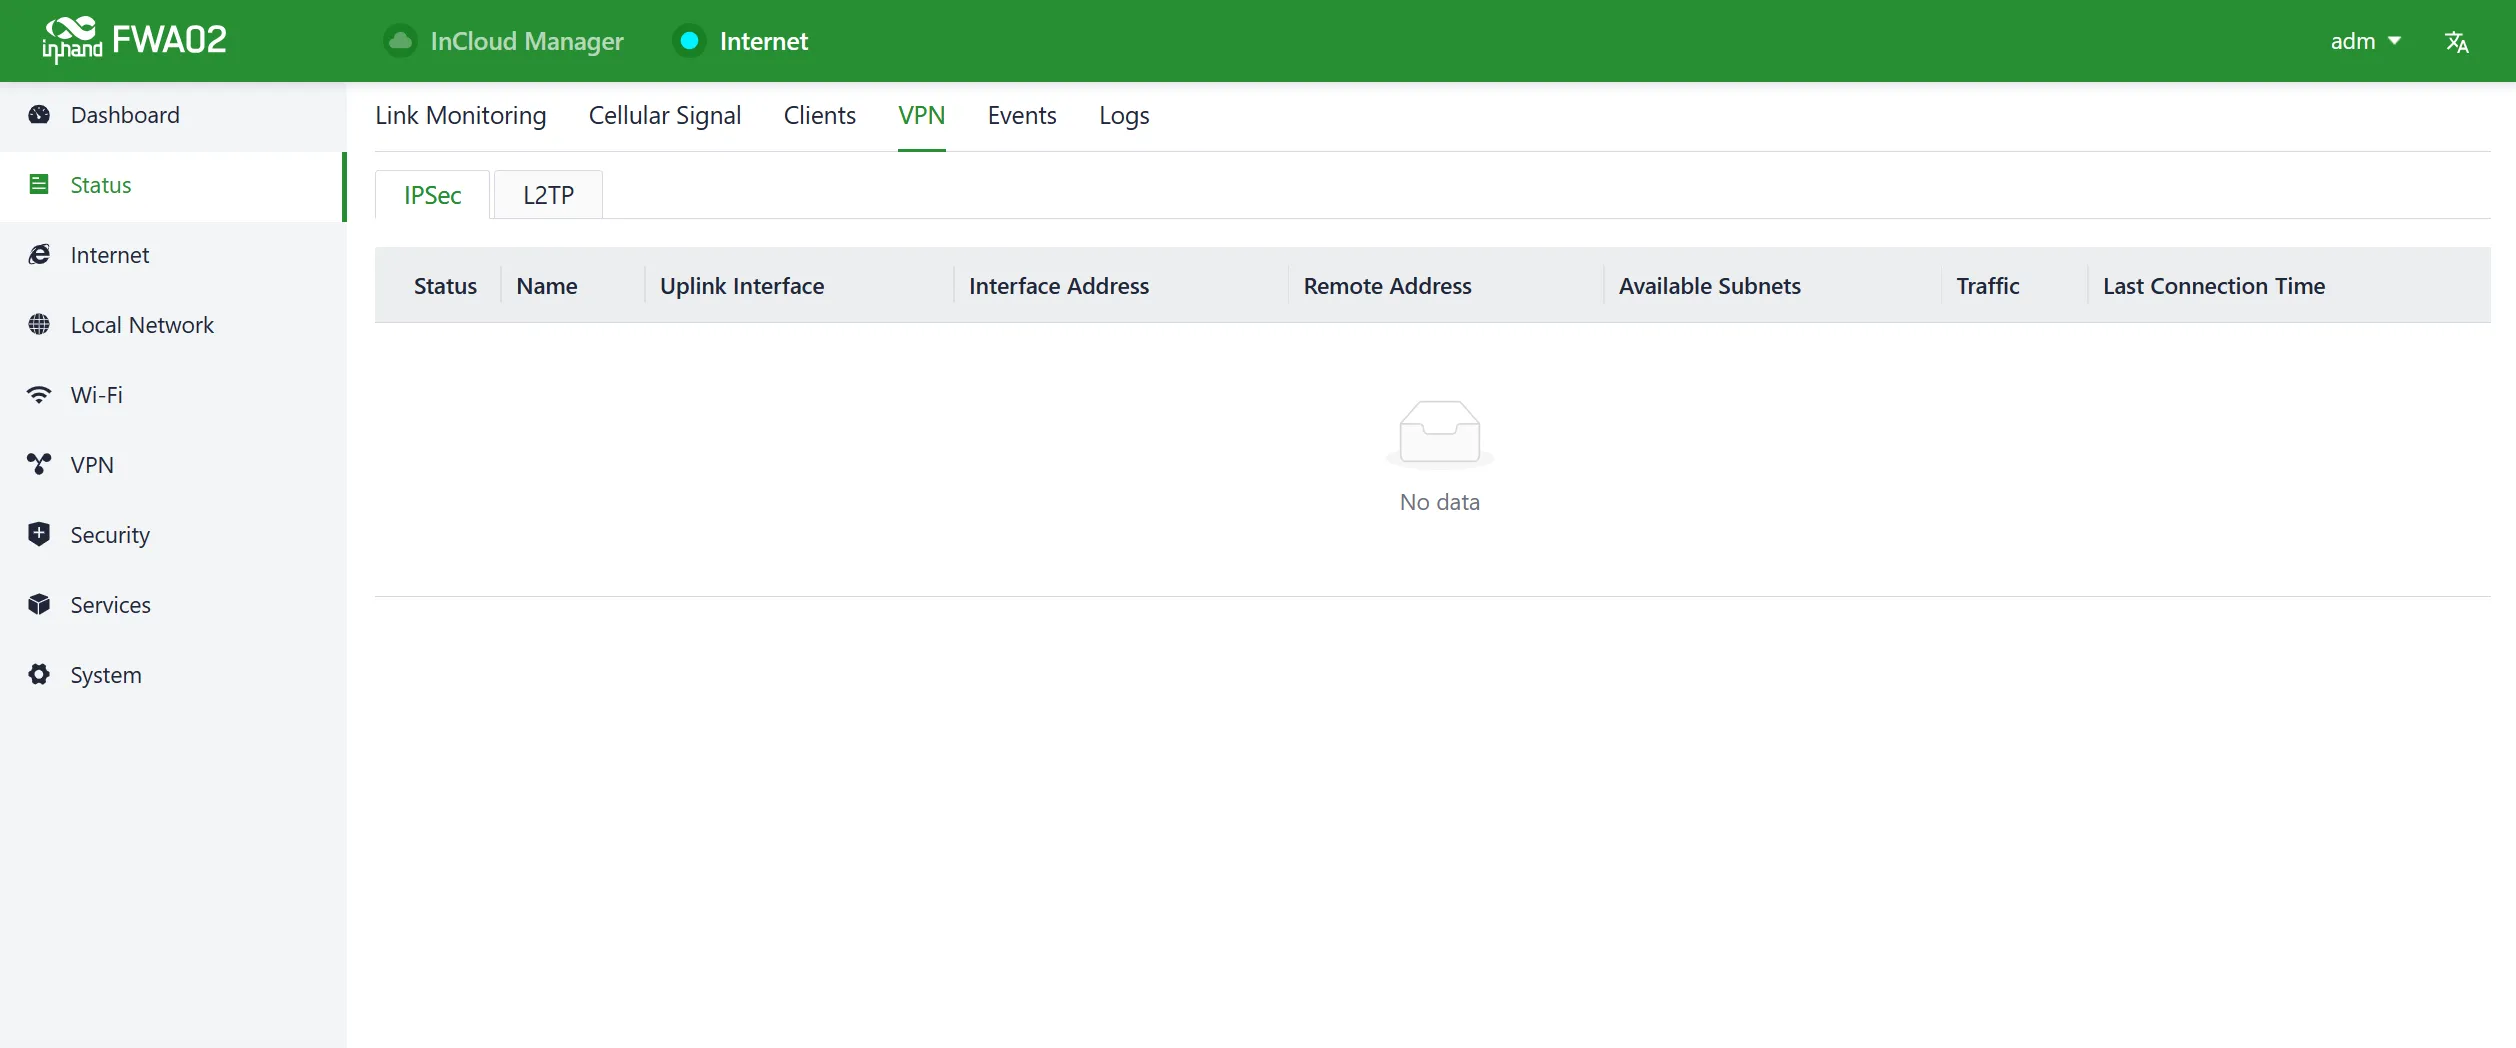The image size is (2516, 1048).
Task: Click the Status list icon in sidebar
Action: point(39,185)
